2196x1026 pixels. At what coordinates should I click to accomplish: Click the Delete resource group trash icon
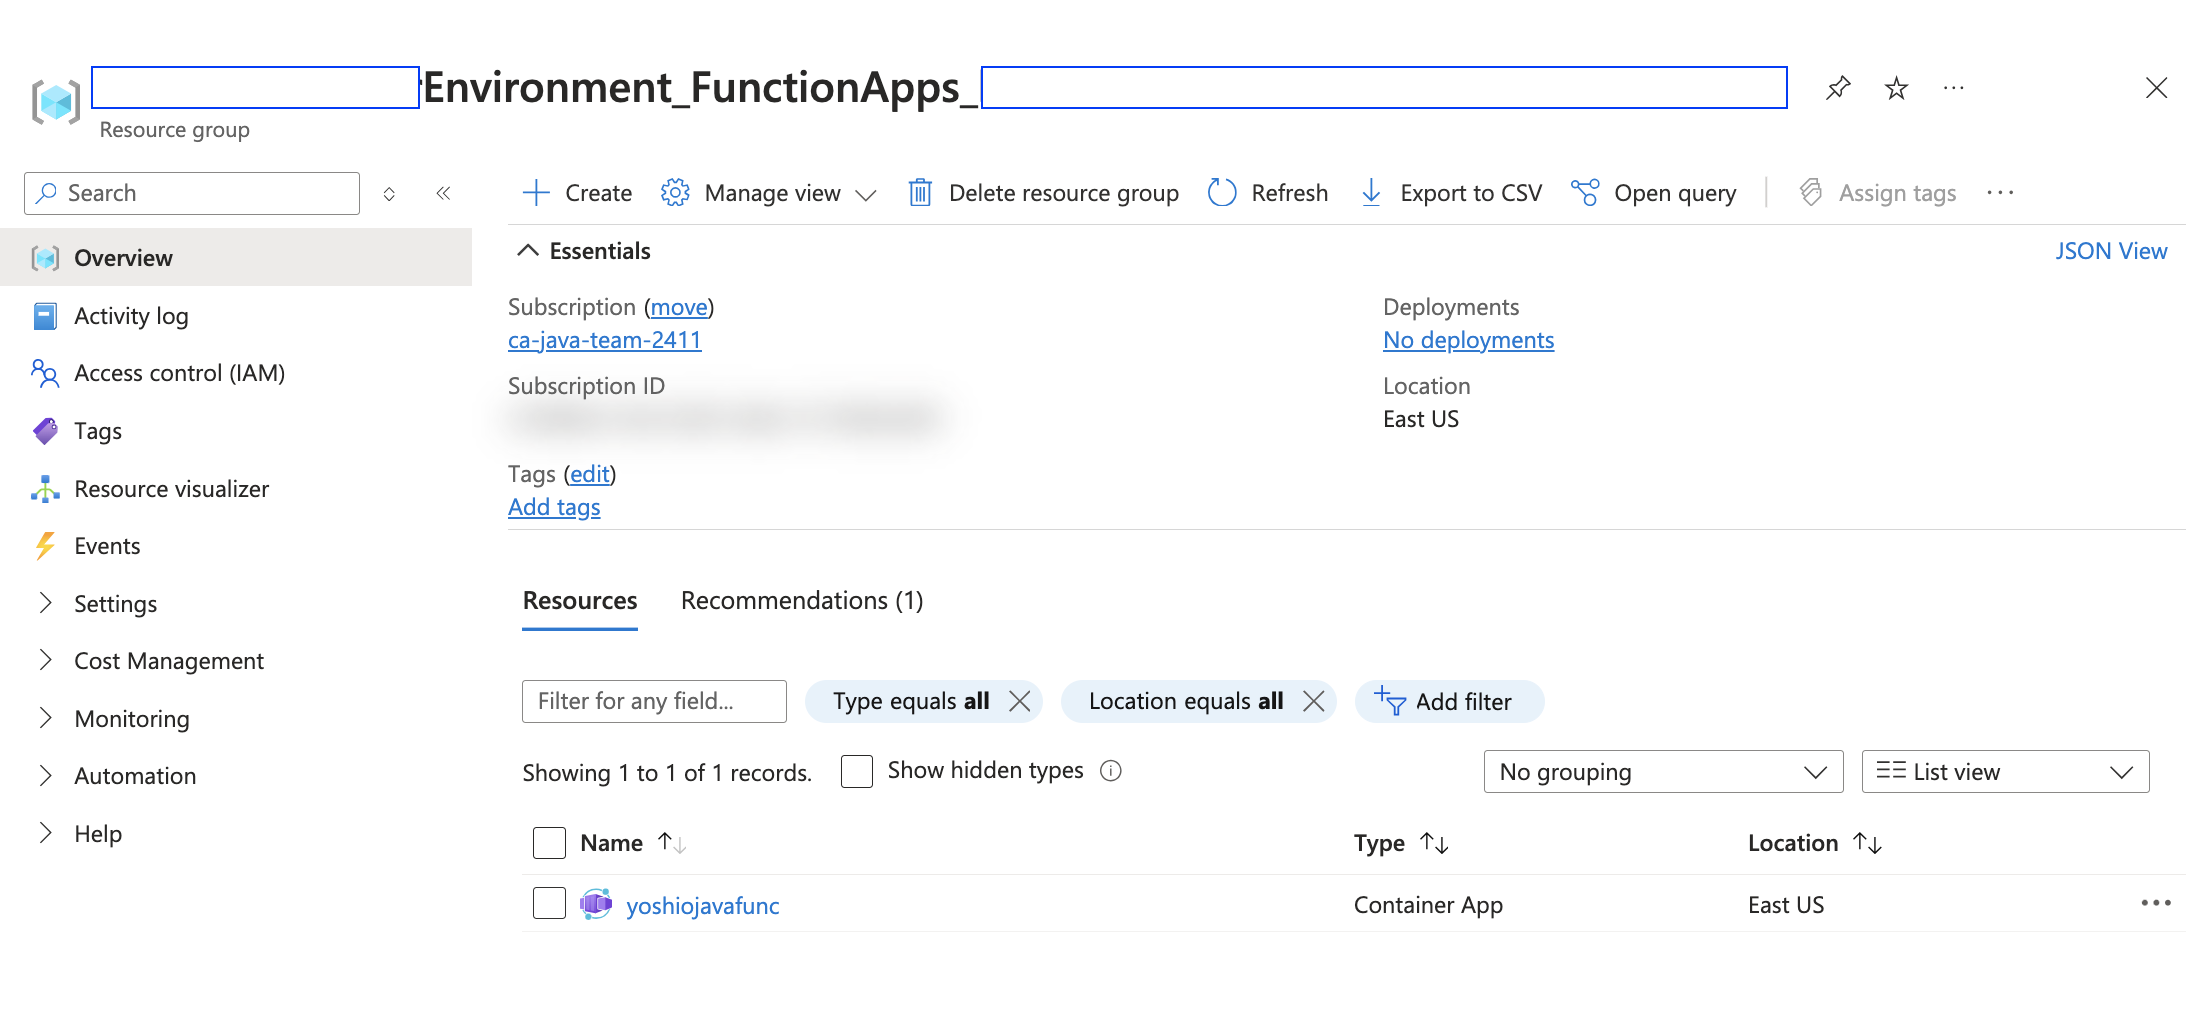920,192
